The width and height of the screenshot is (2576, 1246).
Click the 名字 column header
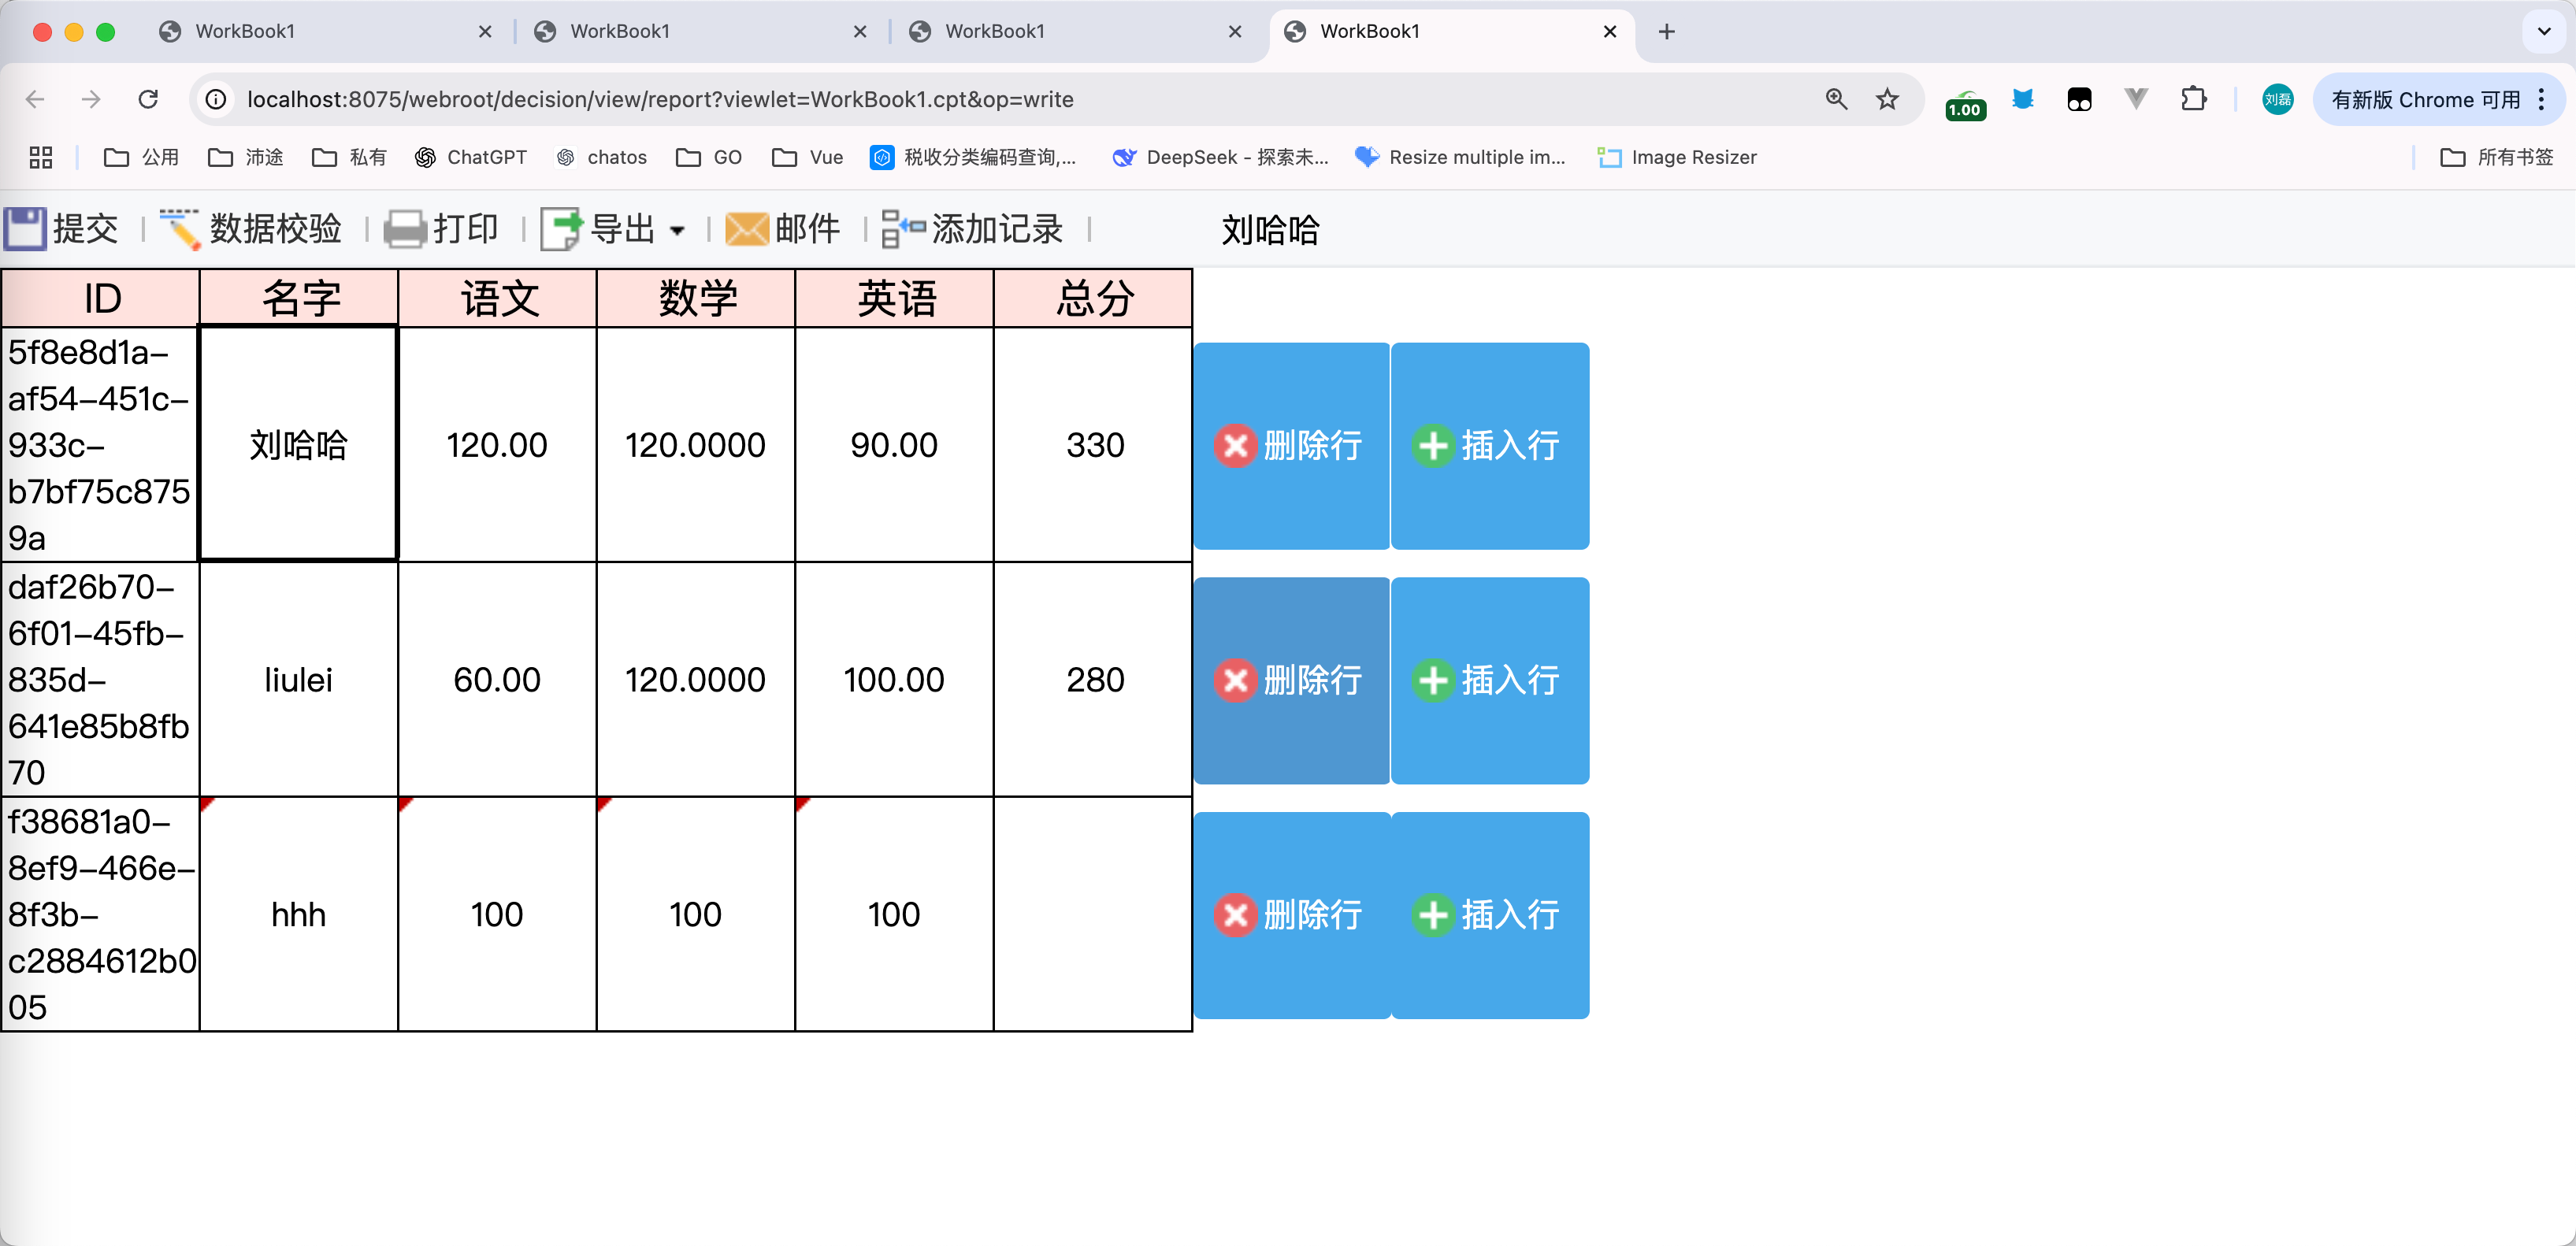pos(299,298)
